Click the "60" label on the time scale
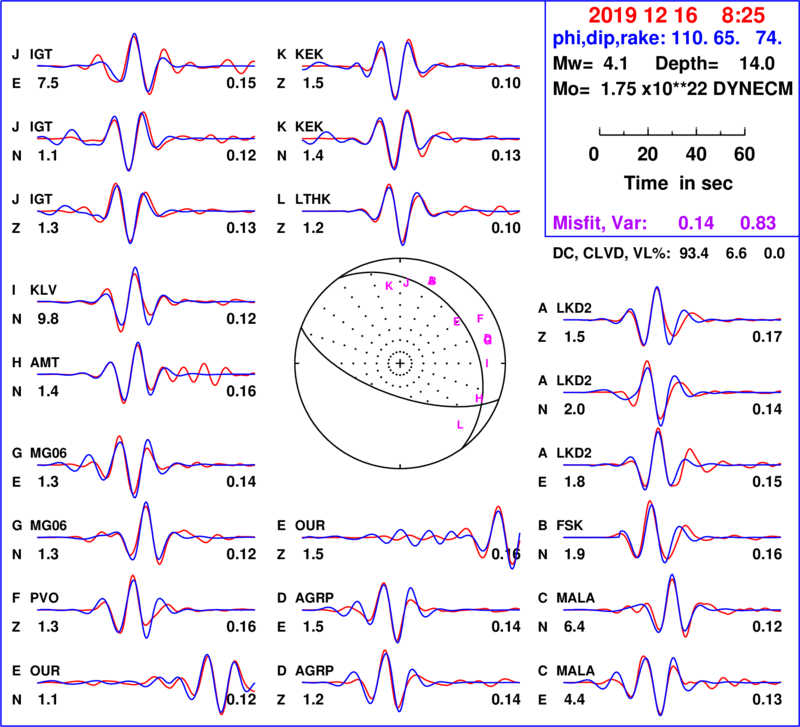This screenshot has width=800, height=727. tap(744, 154)
